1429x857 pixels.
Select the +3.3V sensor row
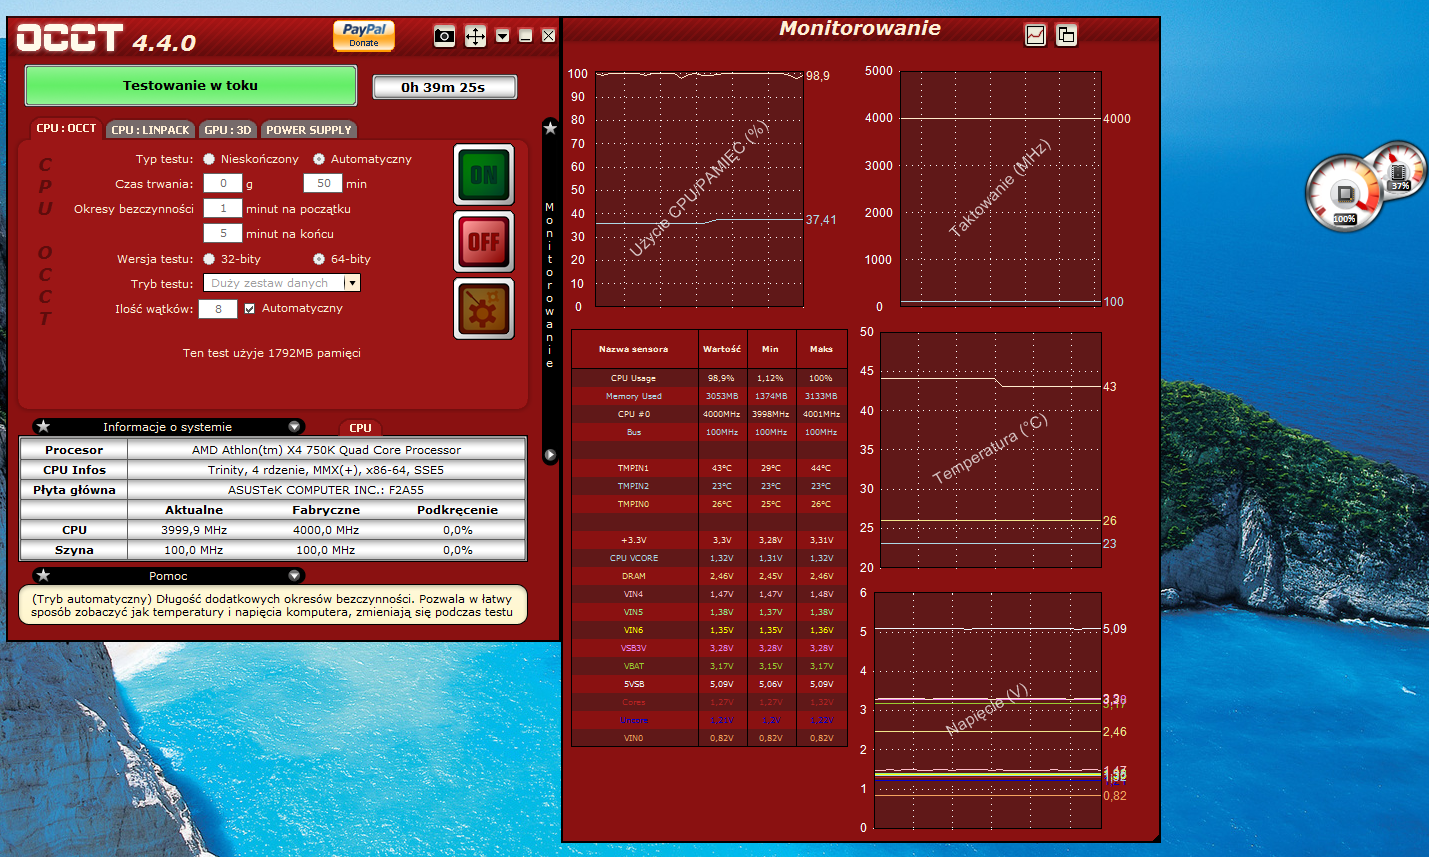coord(709,540)
